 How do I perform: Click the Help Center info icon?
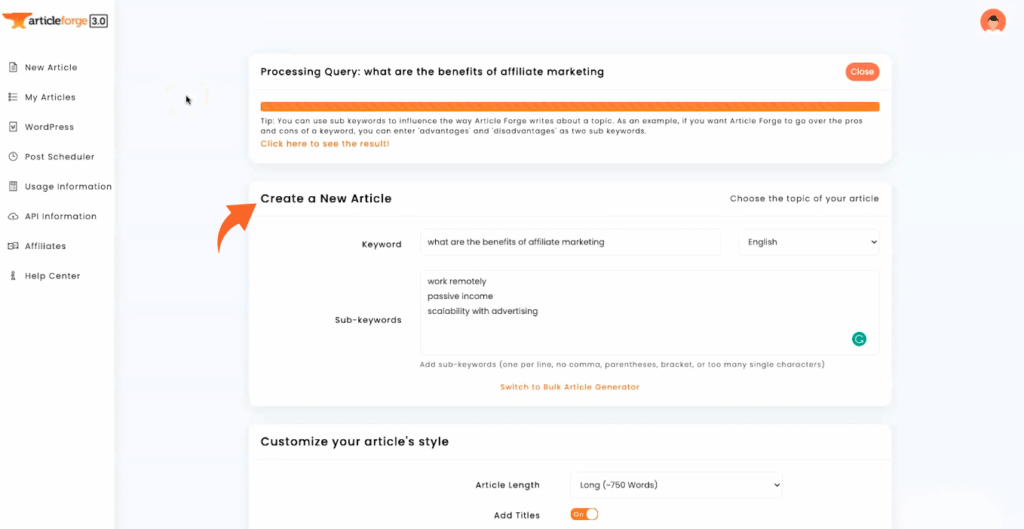click(12, 276)
